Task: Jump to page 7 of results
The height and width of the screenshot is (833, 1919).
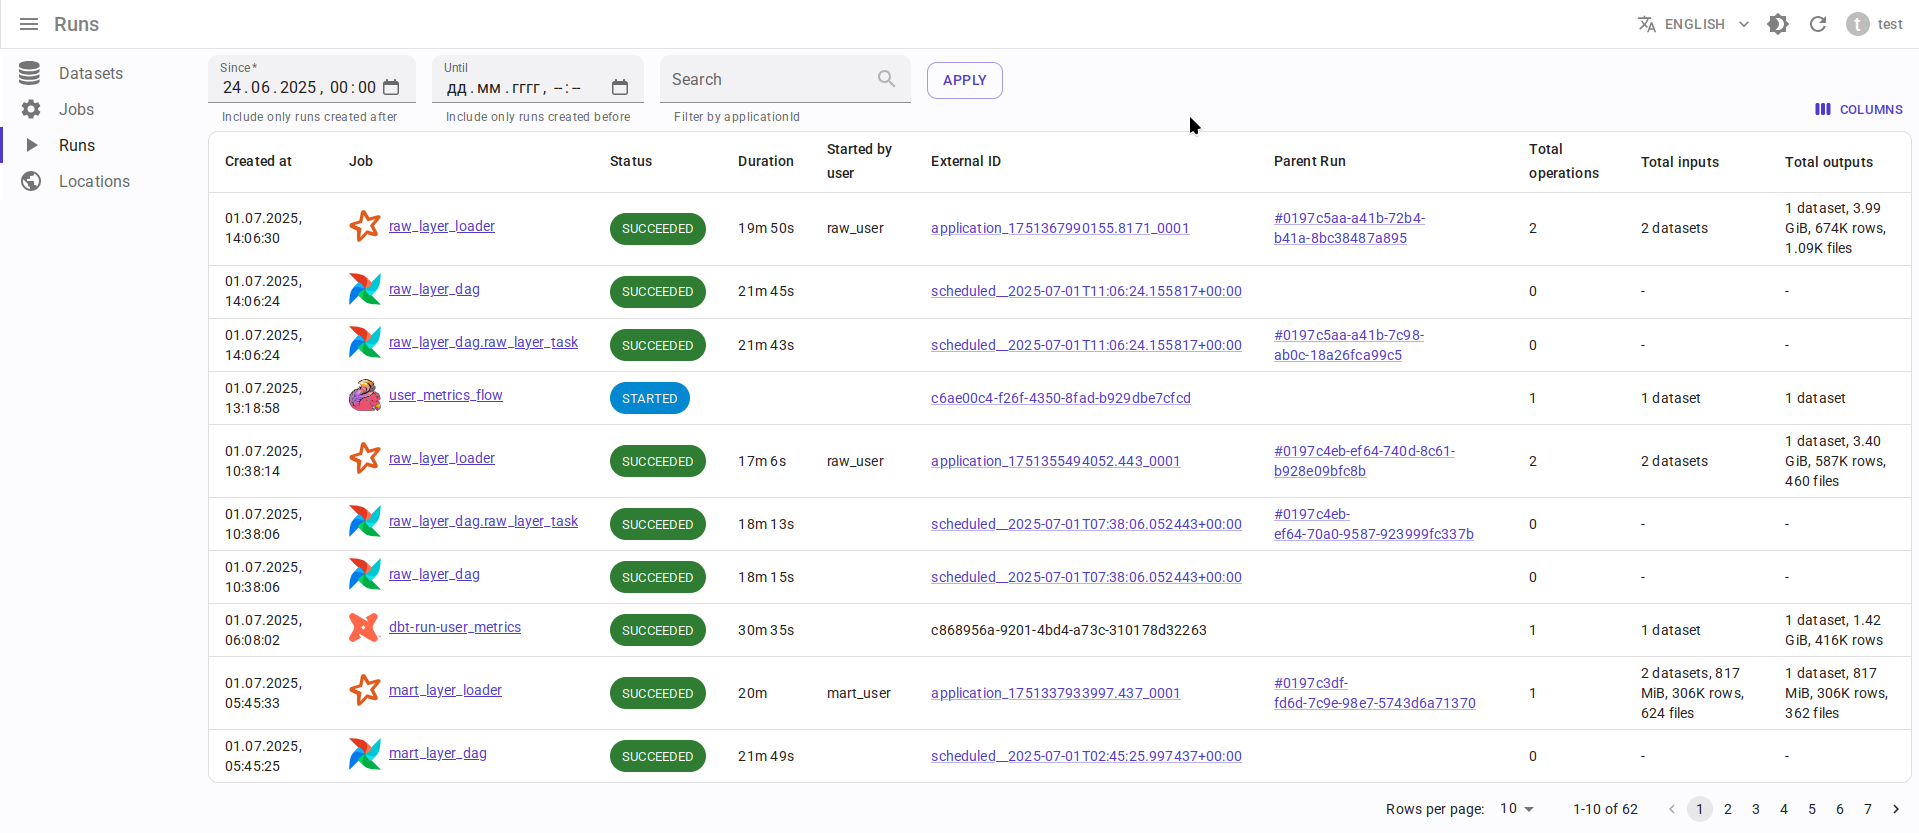Action: click(1867, 809)
